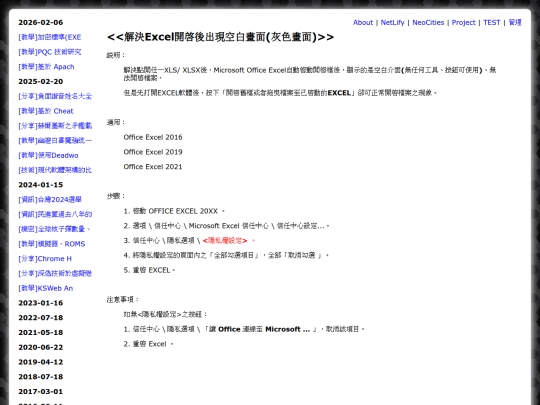
Task: Open the [機密]全球核子彈數量 article
Action: pyautogui.click(x=54, y=229)
